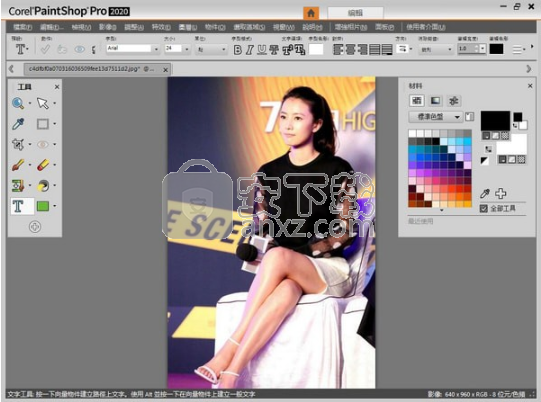Switch to the 編輯 workspace tab

(355, 13)
